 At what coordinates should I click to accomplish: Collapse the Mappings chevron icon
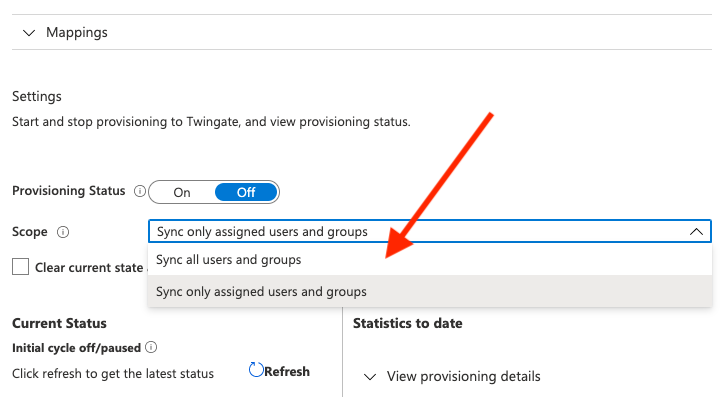pos(29,33)
